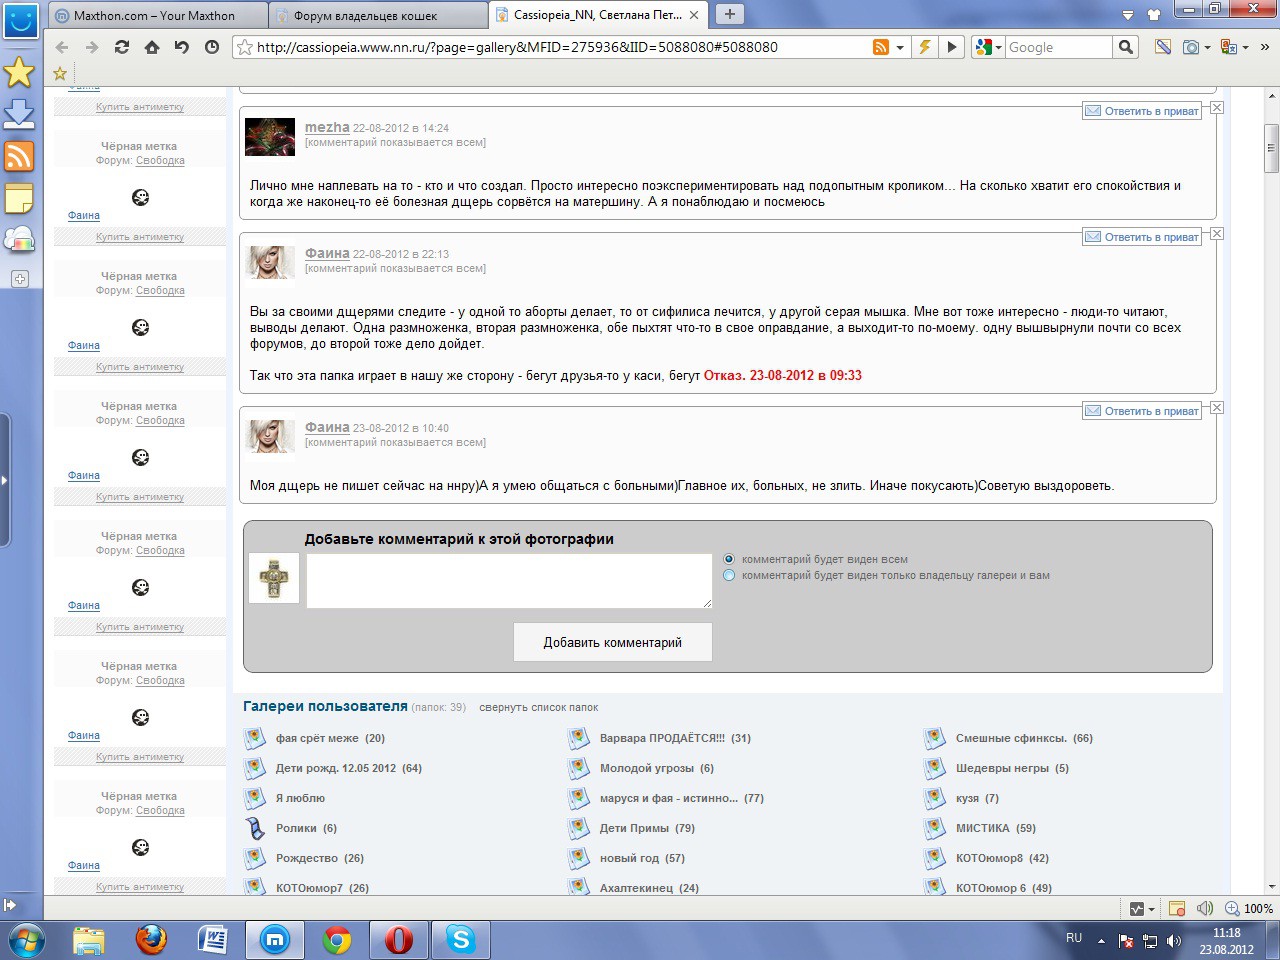Open the RSS feed dropdown arrow
The width and height of the screenshot is (1280, 960).
[900, 47]
